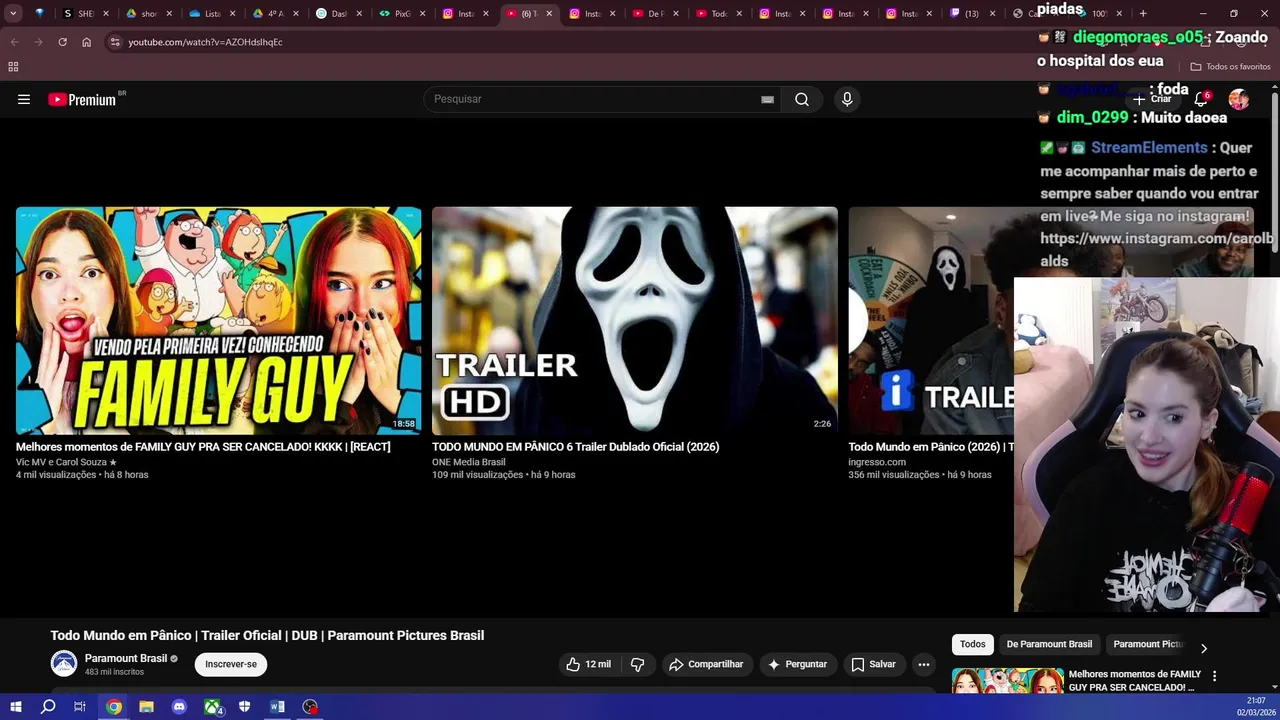Select the De Paramount Brasil chip

tap(1049, 644)
